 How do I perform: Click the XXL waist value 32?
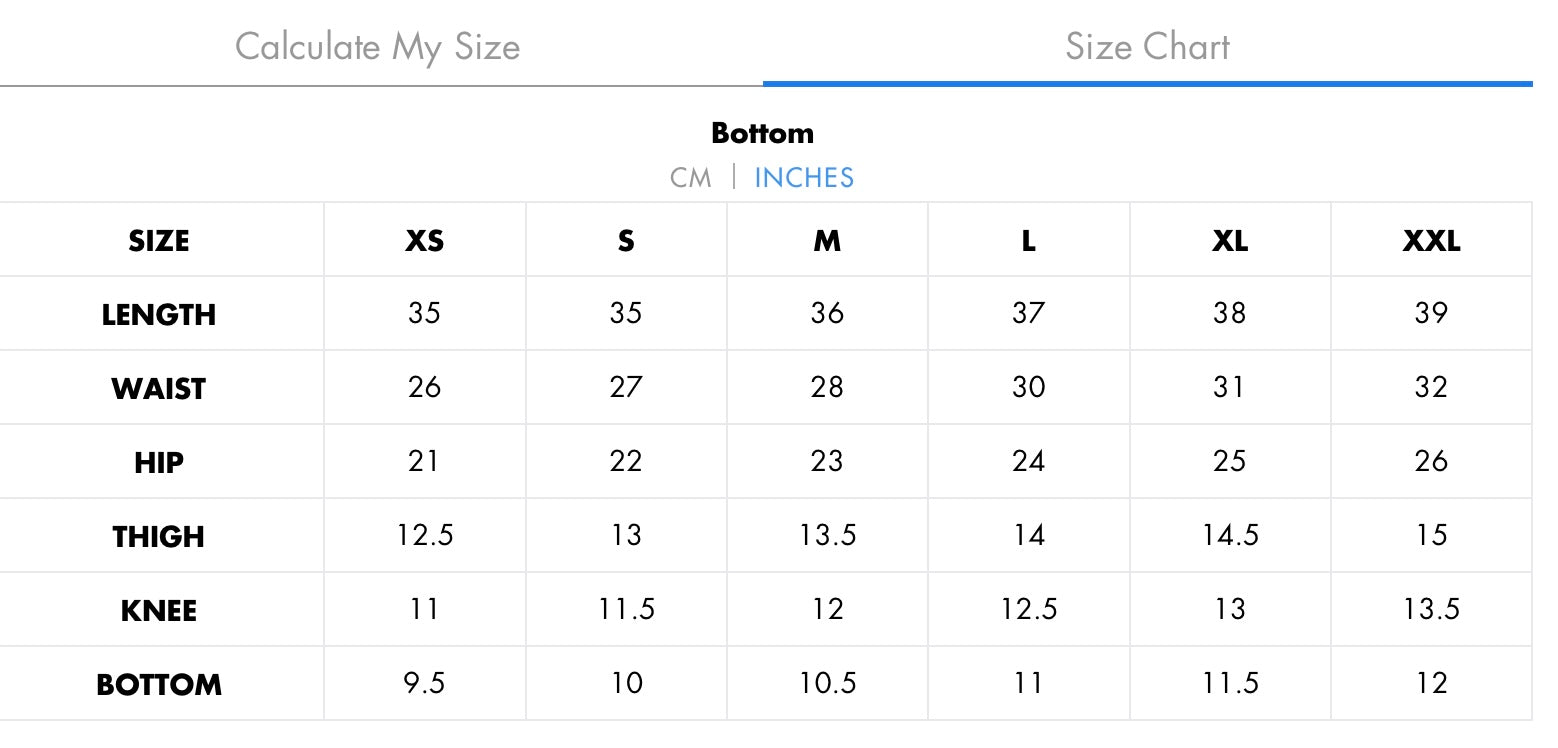pos(1431,387)
